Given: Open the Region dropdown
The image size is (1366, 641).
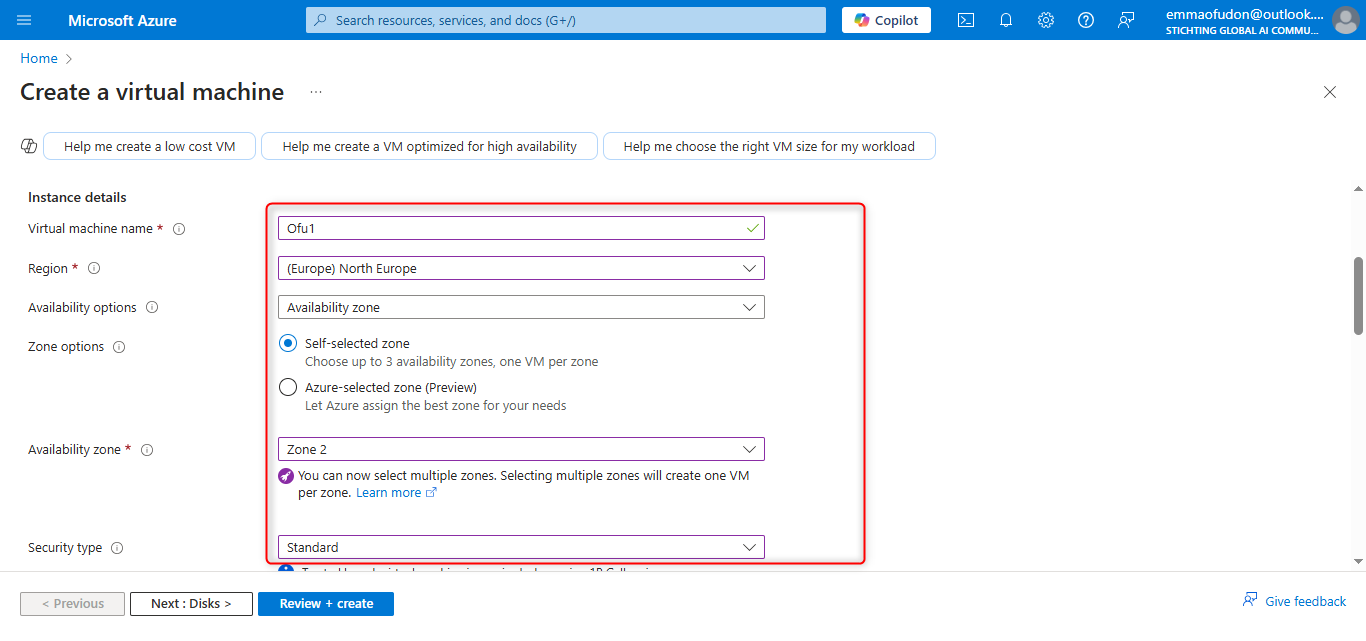Looking at the screenshot, I should click(521, 268).
